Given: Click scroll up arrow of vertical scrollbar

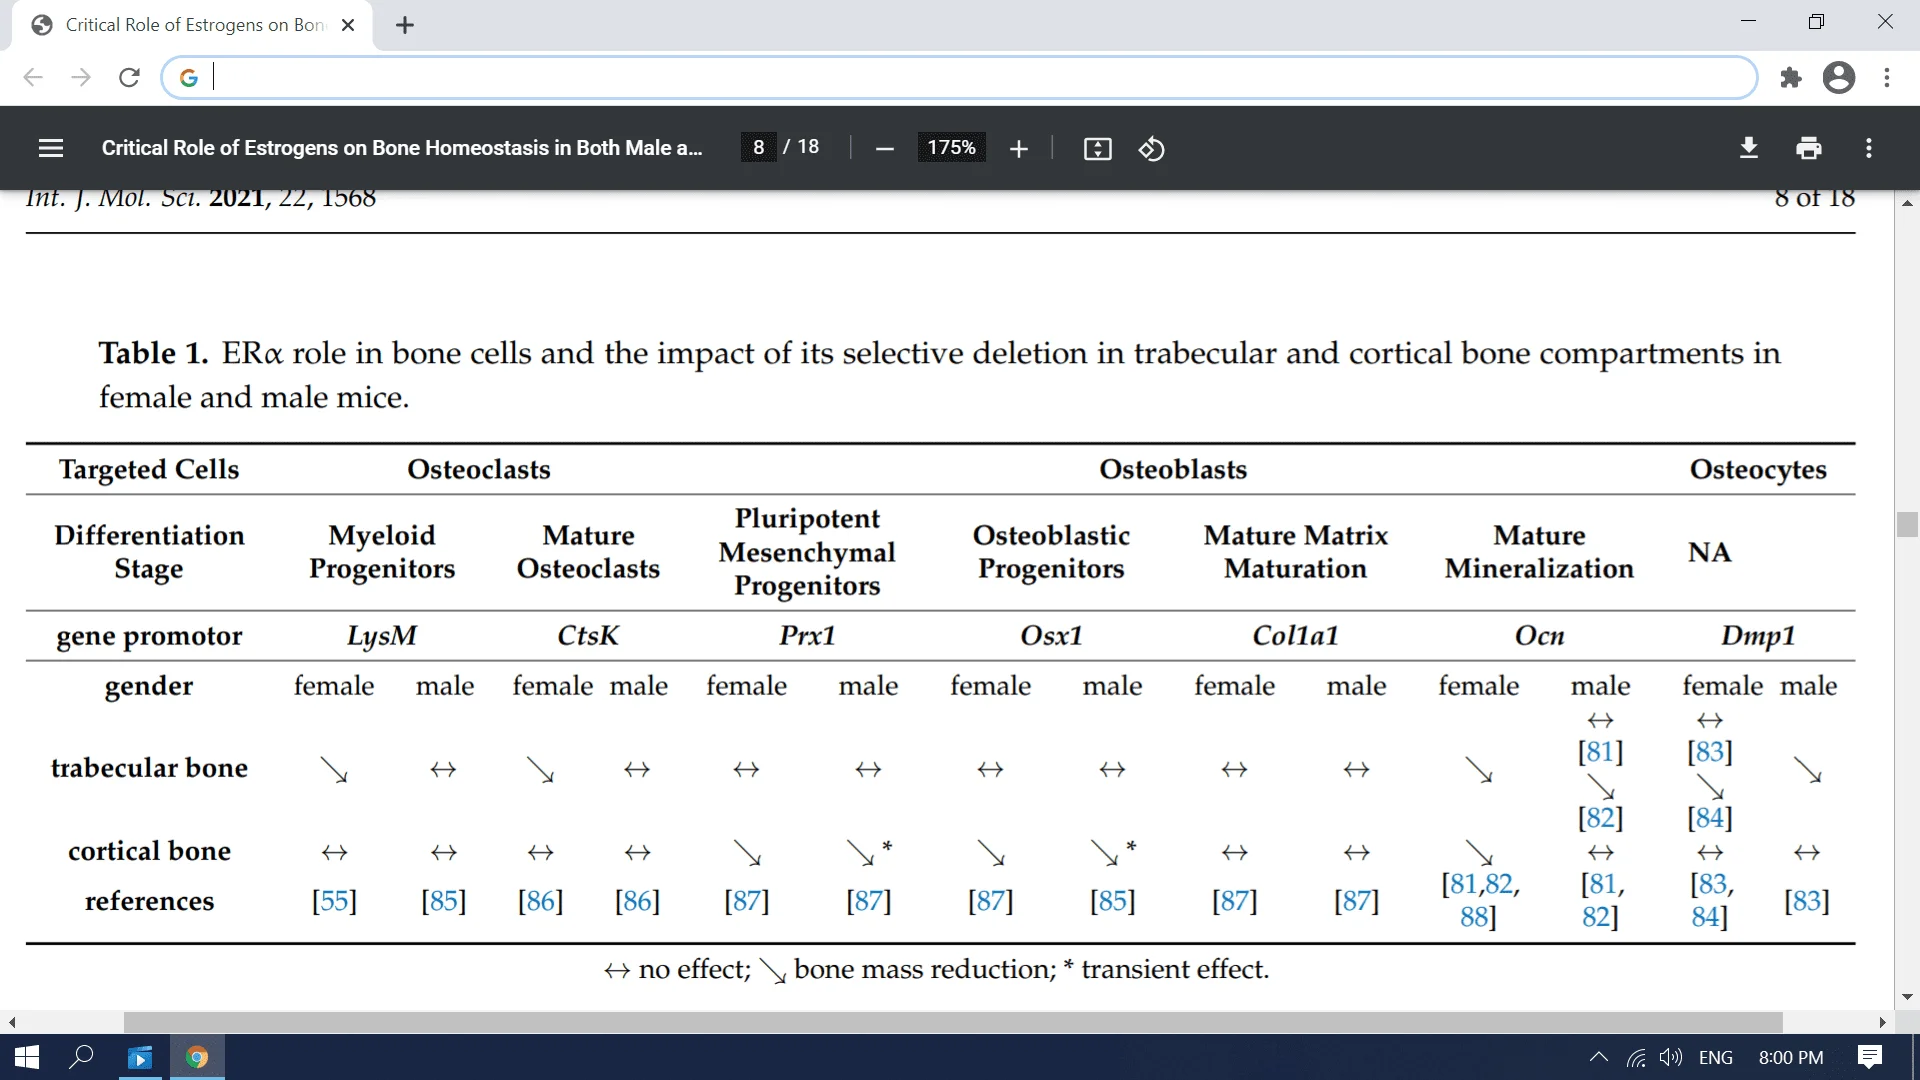Looking at the screenshot, I should [x=1906, y=202].
